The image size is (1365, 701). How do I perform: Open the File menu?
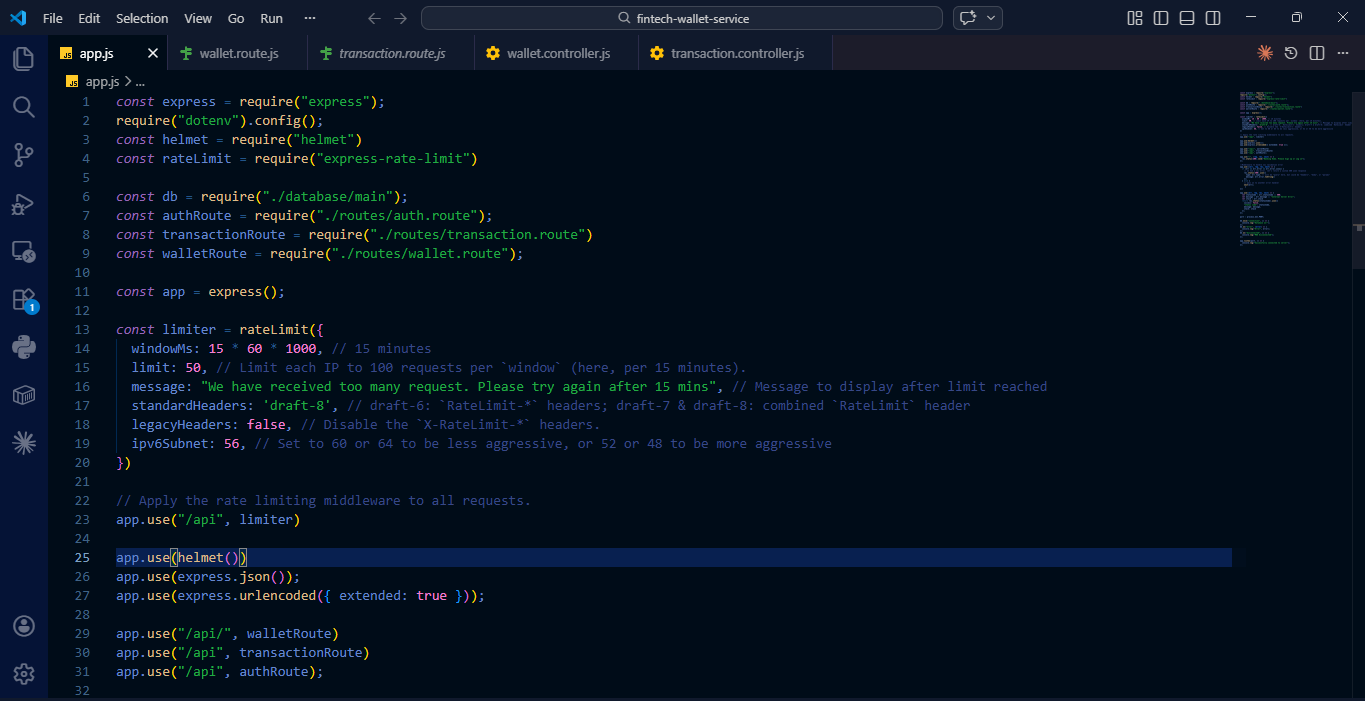pos(53,18)
